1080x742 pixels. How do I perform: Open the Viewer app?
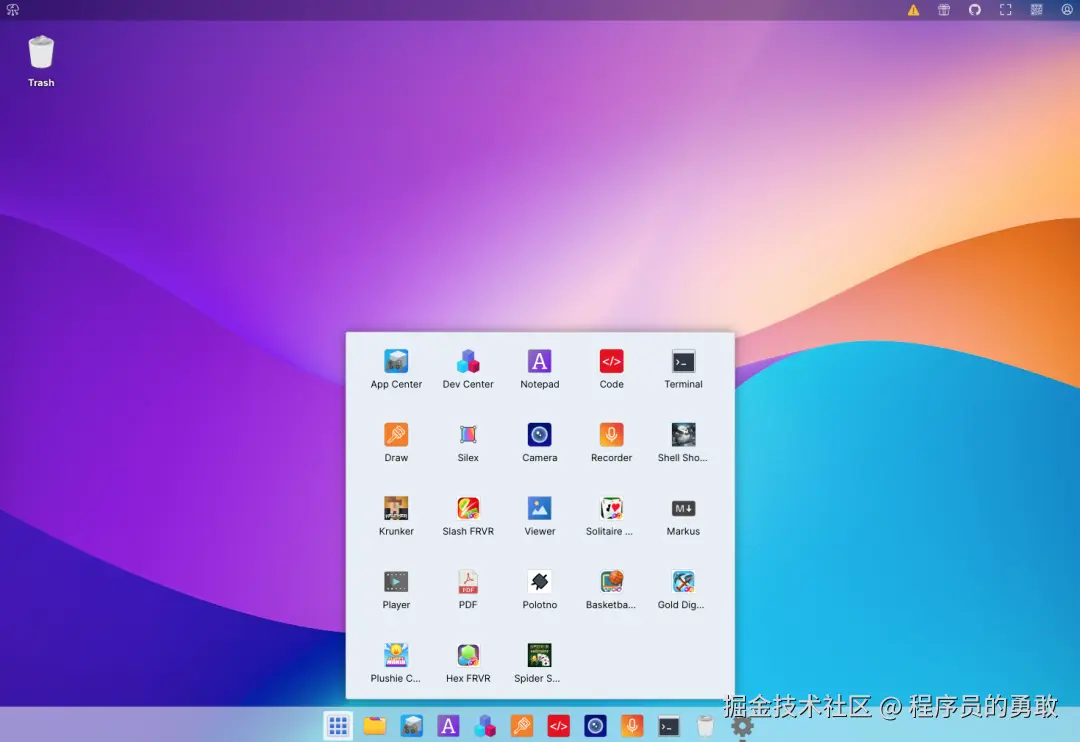[x=539, y=517]
